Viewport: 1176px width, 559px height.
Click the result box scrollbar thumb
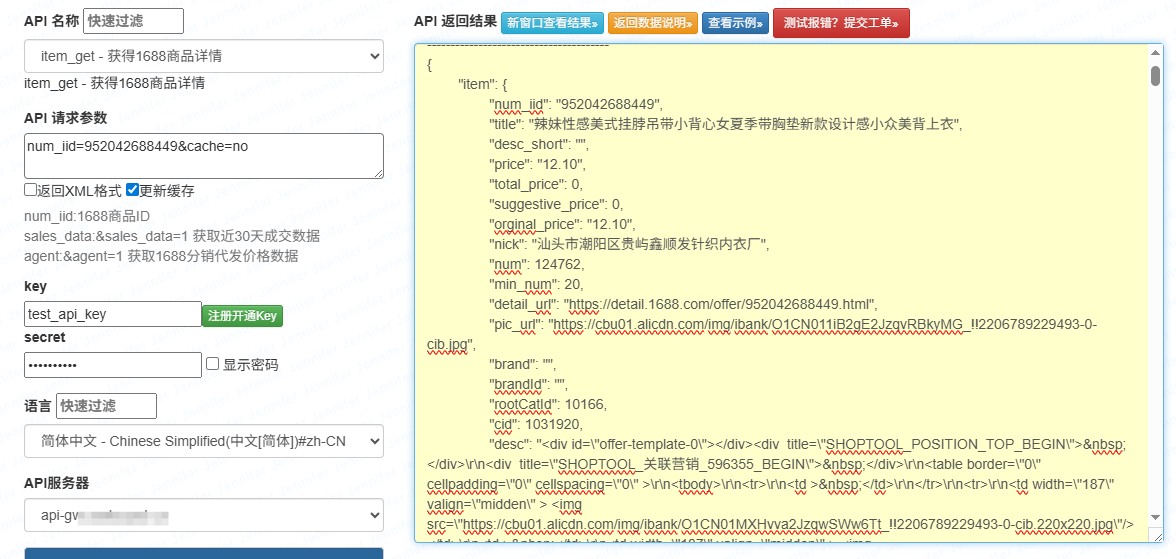1156,74
